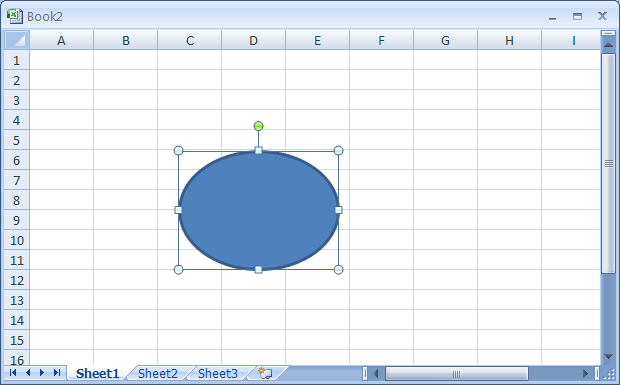
Task: Select row 2 header
Action: (x=17, y=80)
